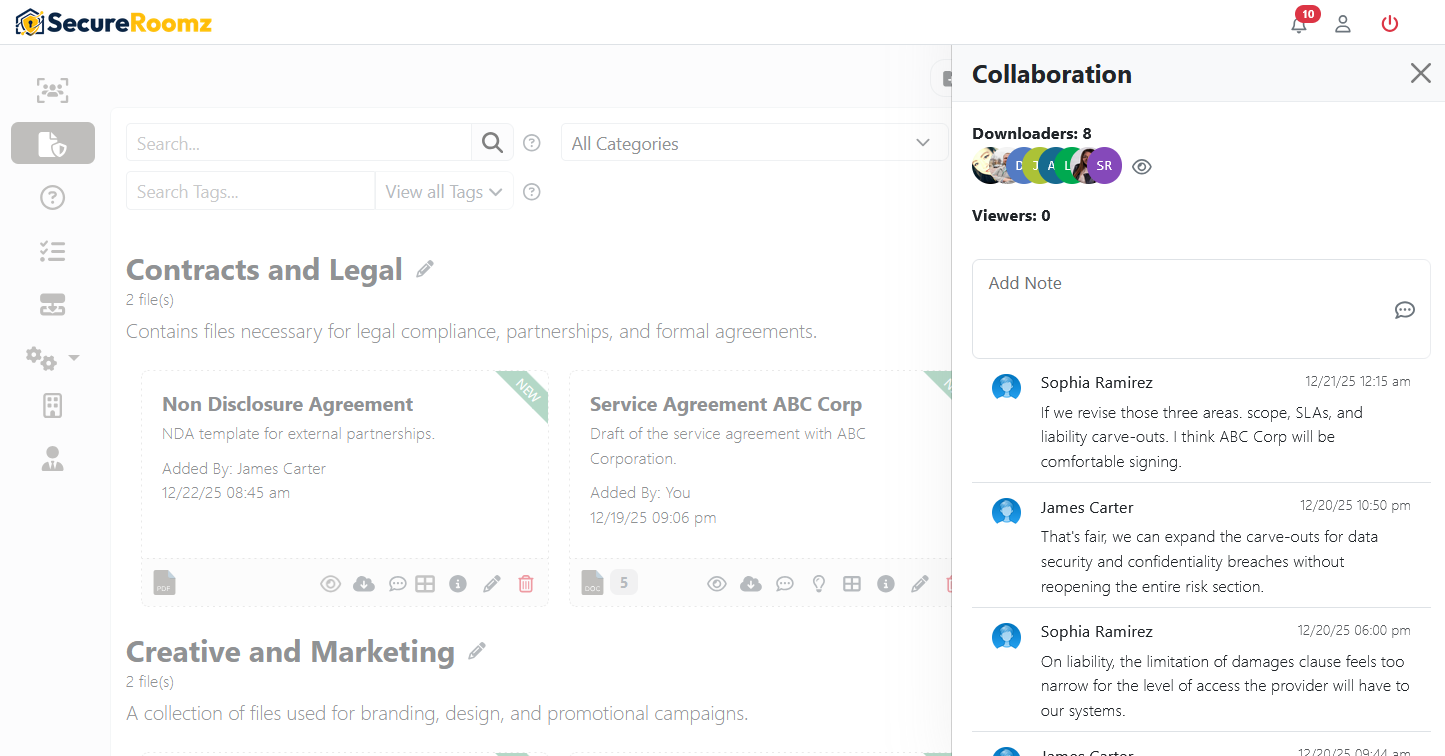The height and width of the screenshot is (756, 1445).
Task: Delete the Non Disclosure Agreement file
Action: 526,584
